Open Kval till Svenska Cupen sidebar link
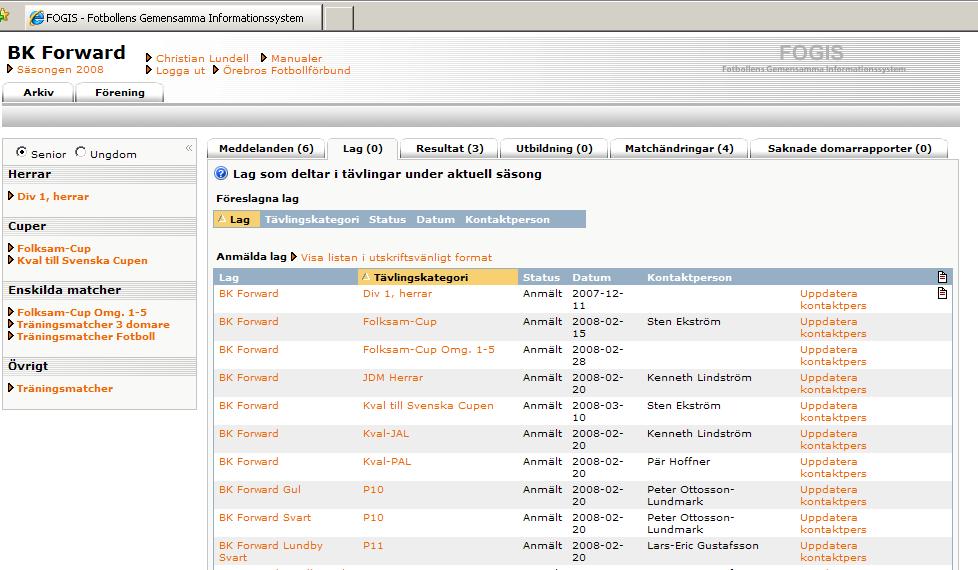The image size is (978, 570). tap(82, 261)
